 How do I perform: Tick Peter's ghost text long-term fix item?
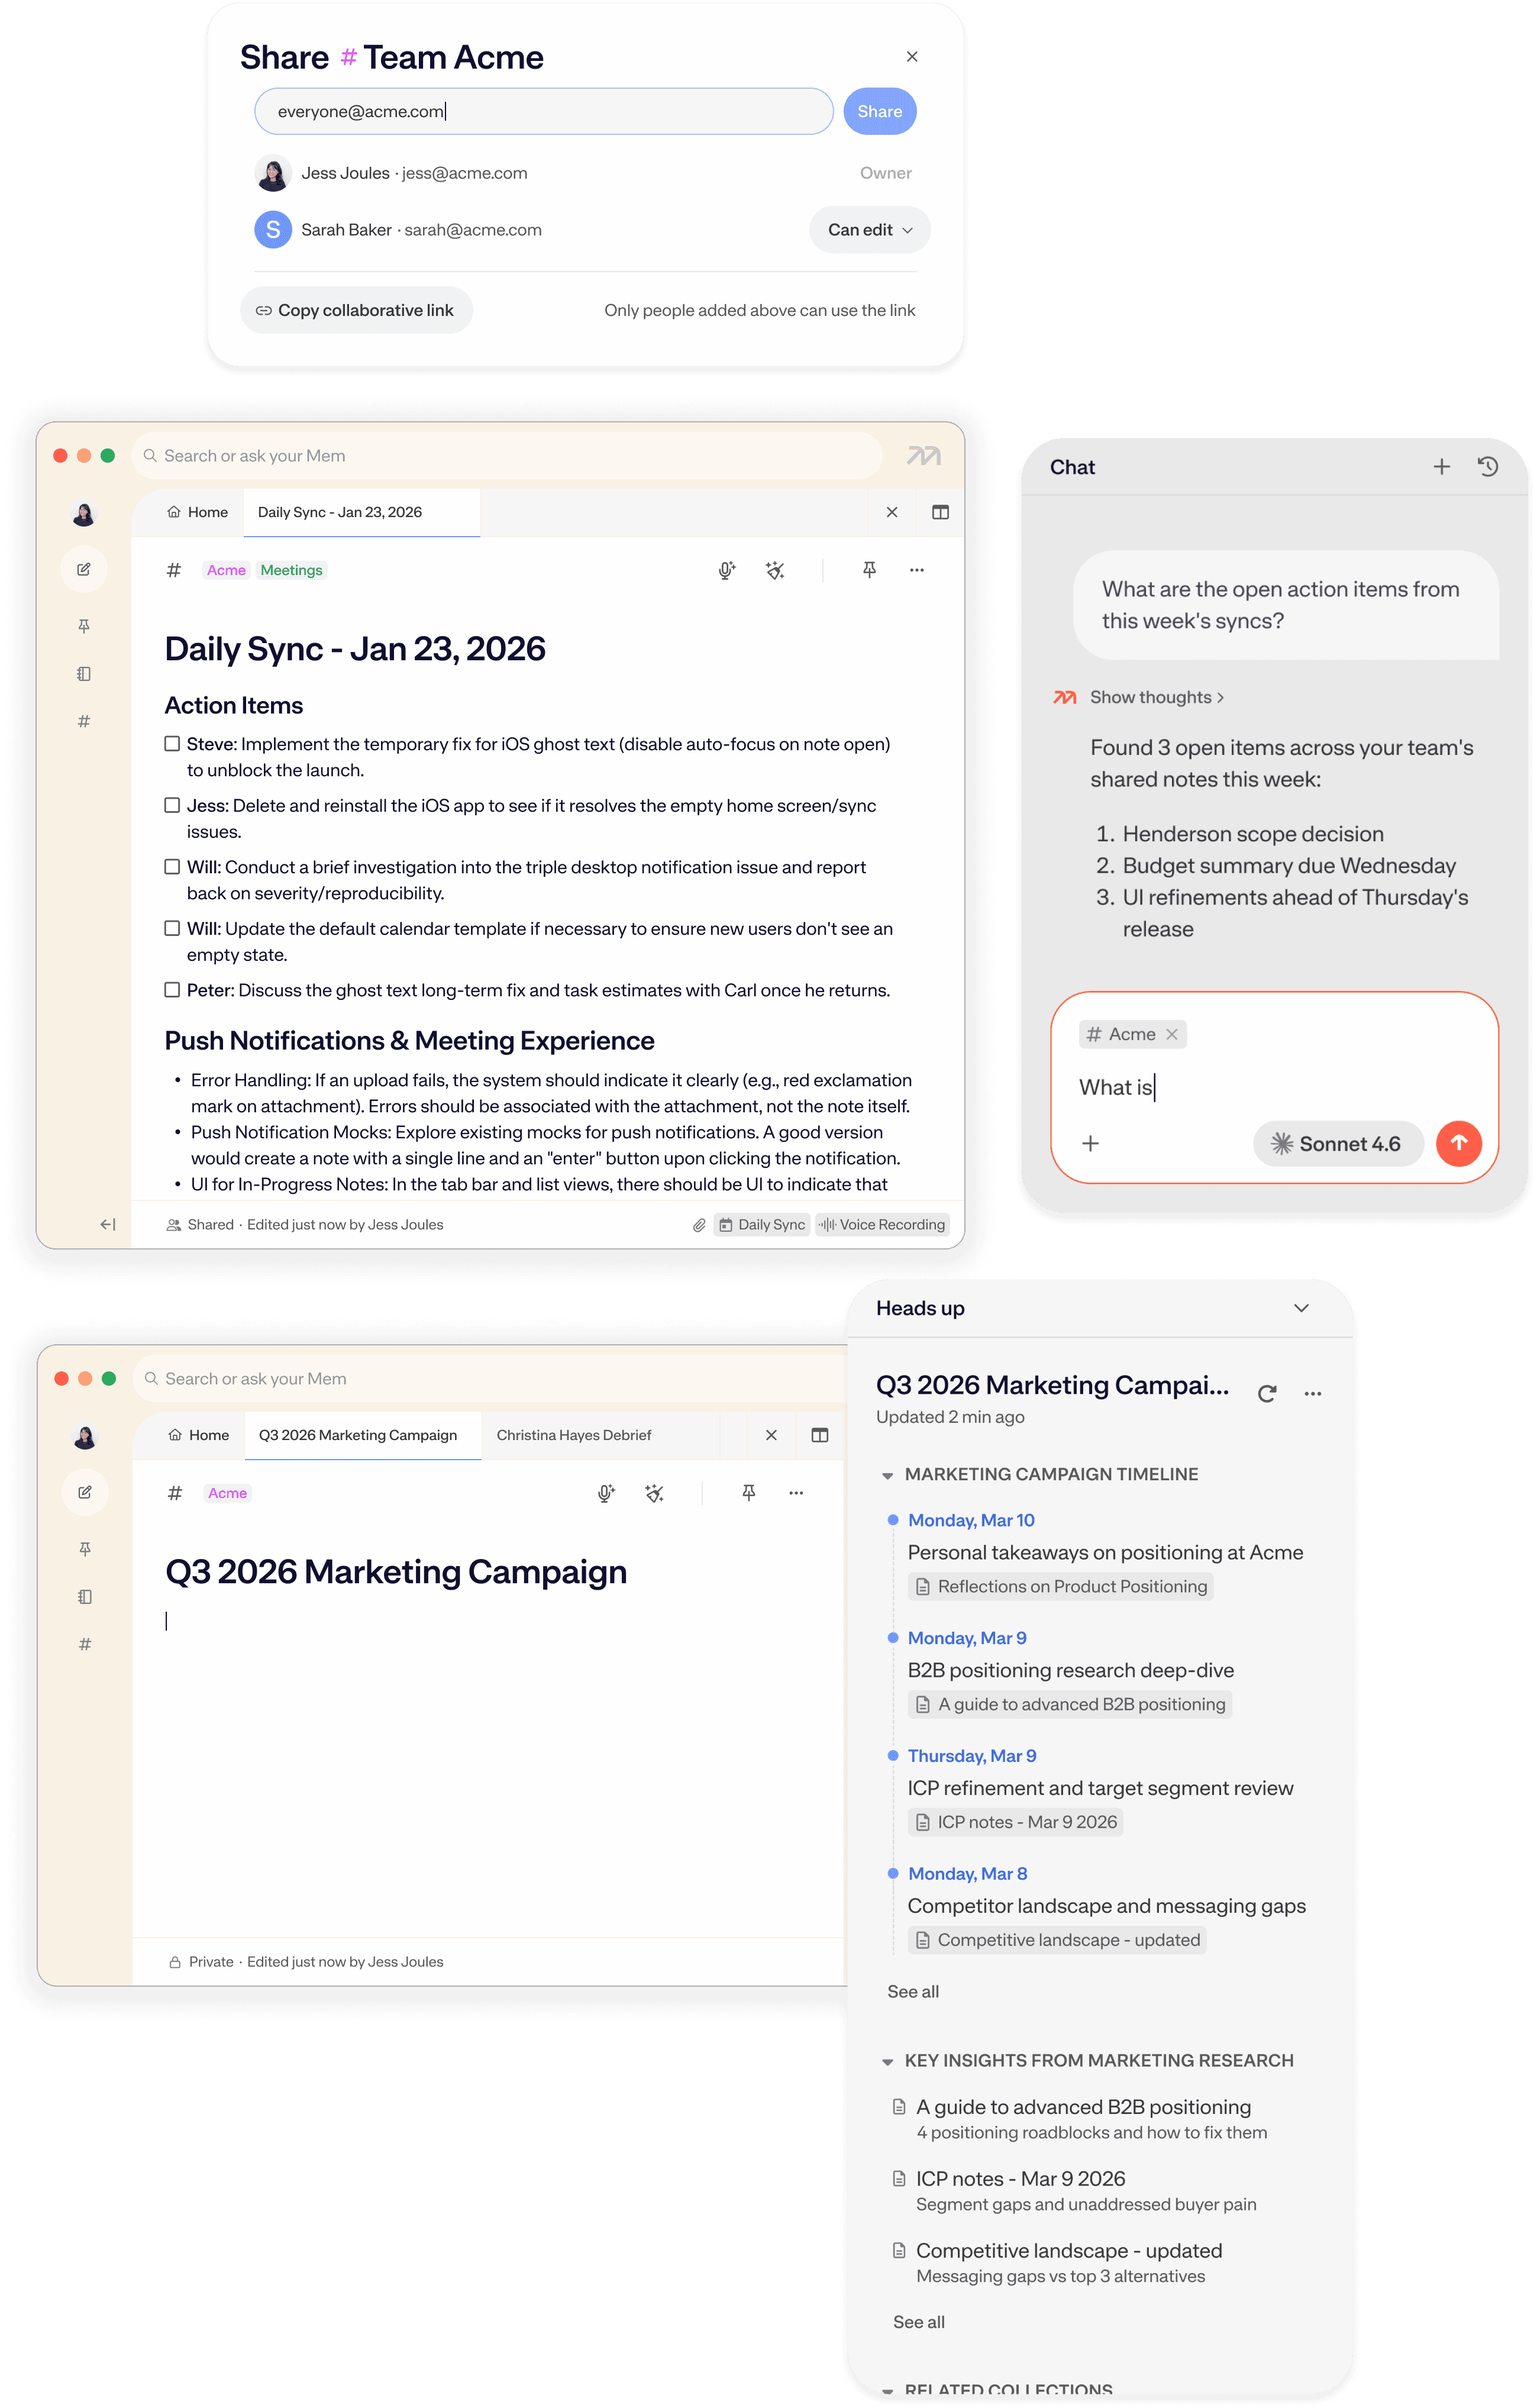point(172,990)
